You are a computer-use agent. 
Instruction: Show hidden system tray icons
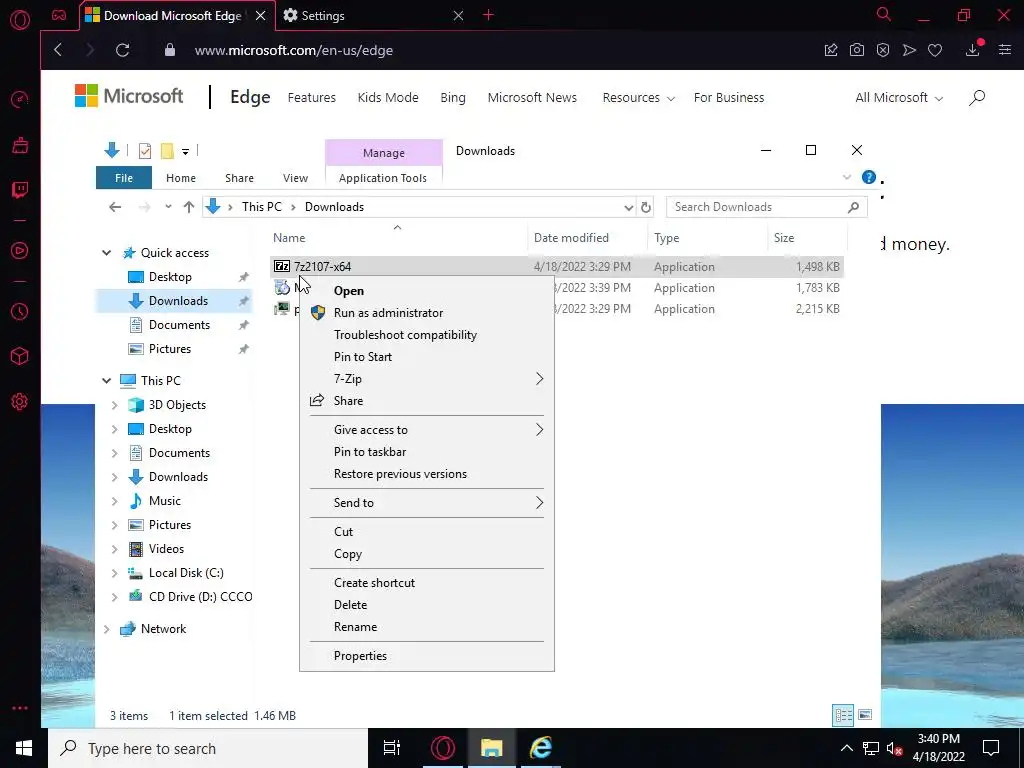pos(846,748)
